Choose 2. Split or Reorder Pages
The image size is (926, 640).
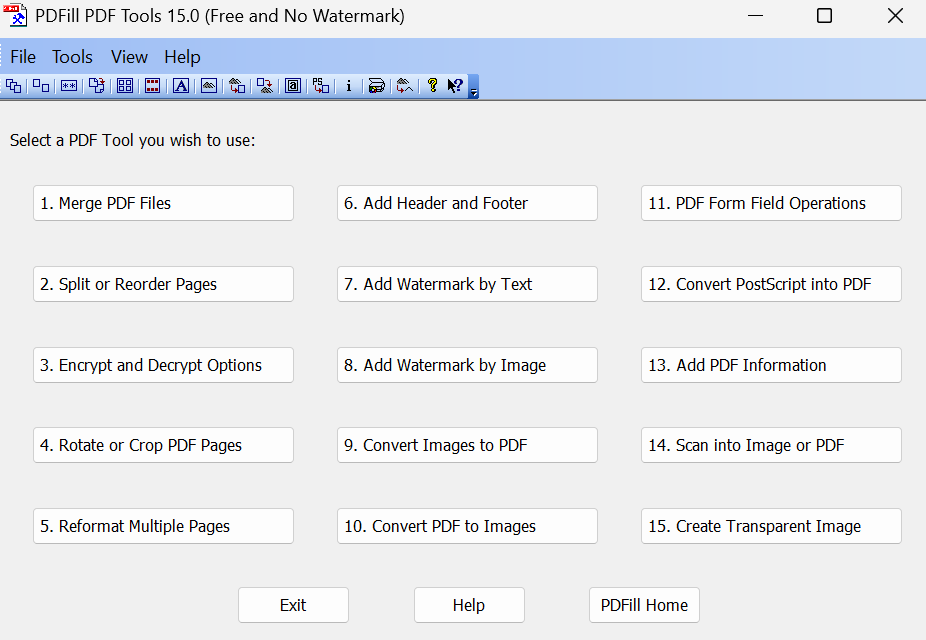point(164,284)
